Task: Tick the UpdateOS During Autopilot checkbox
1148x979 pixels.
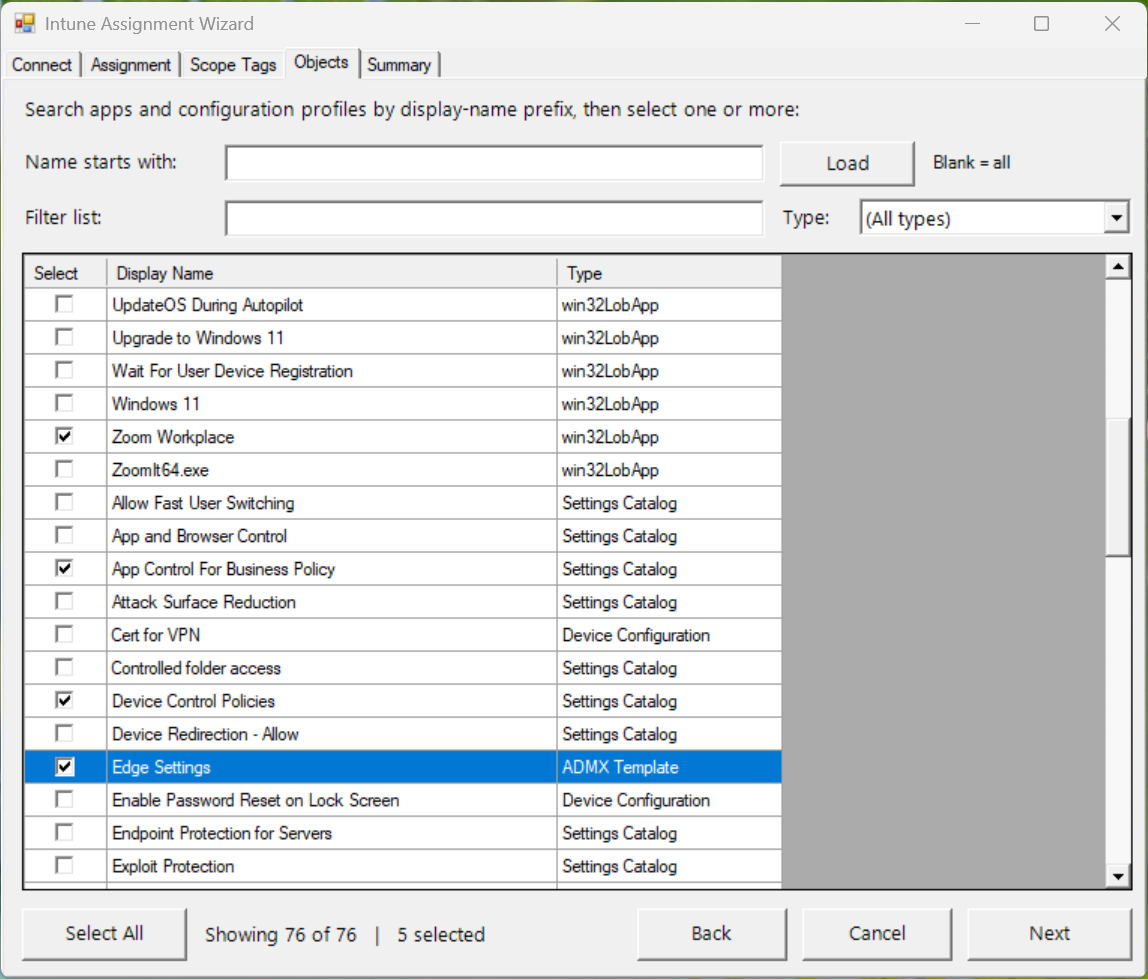Action: coord(64,304)
